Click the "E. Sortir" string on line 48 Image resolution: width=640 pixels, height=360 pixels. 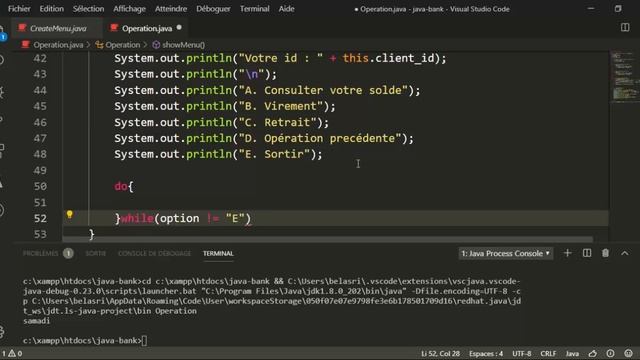tap(274, 154)
